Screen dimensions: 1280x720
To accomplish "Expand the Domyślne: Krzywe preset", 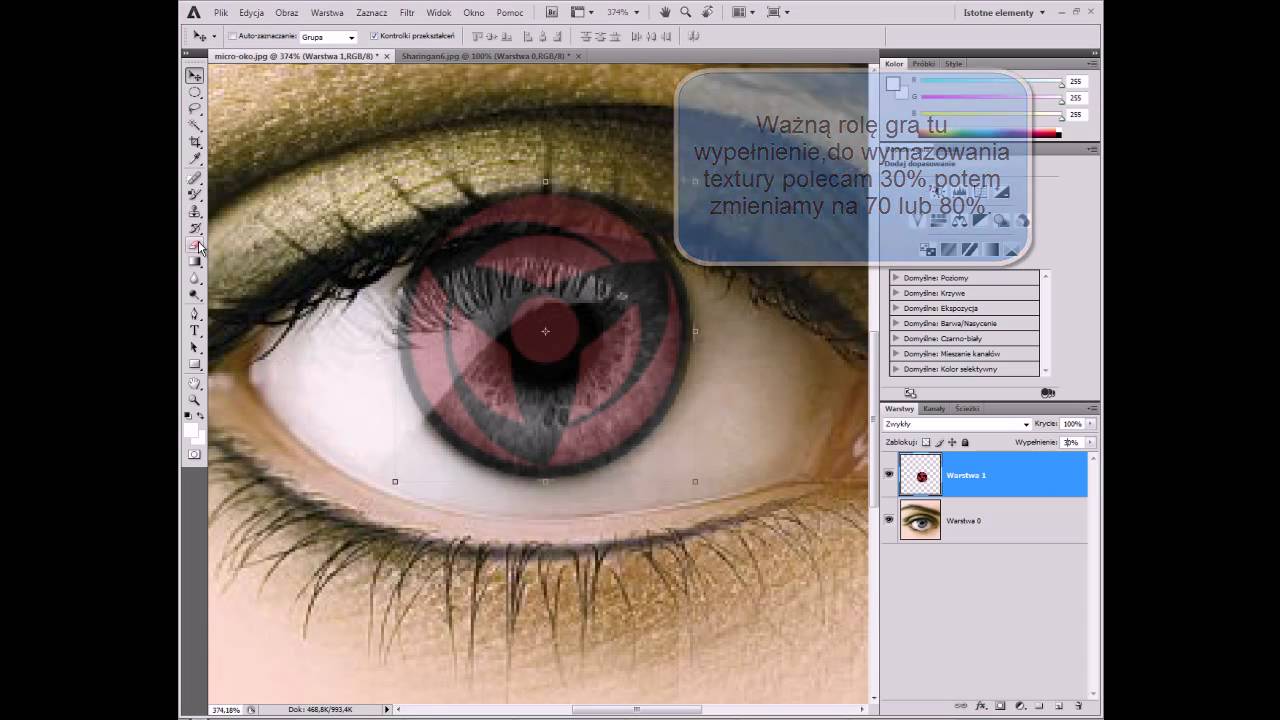I will (x=896, y=293).
